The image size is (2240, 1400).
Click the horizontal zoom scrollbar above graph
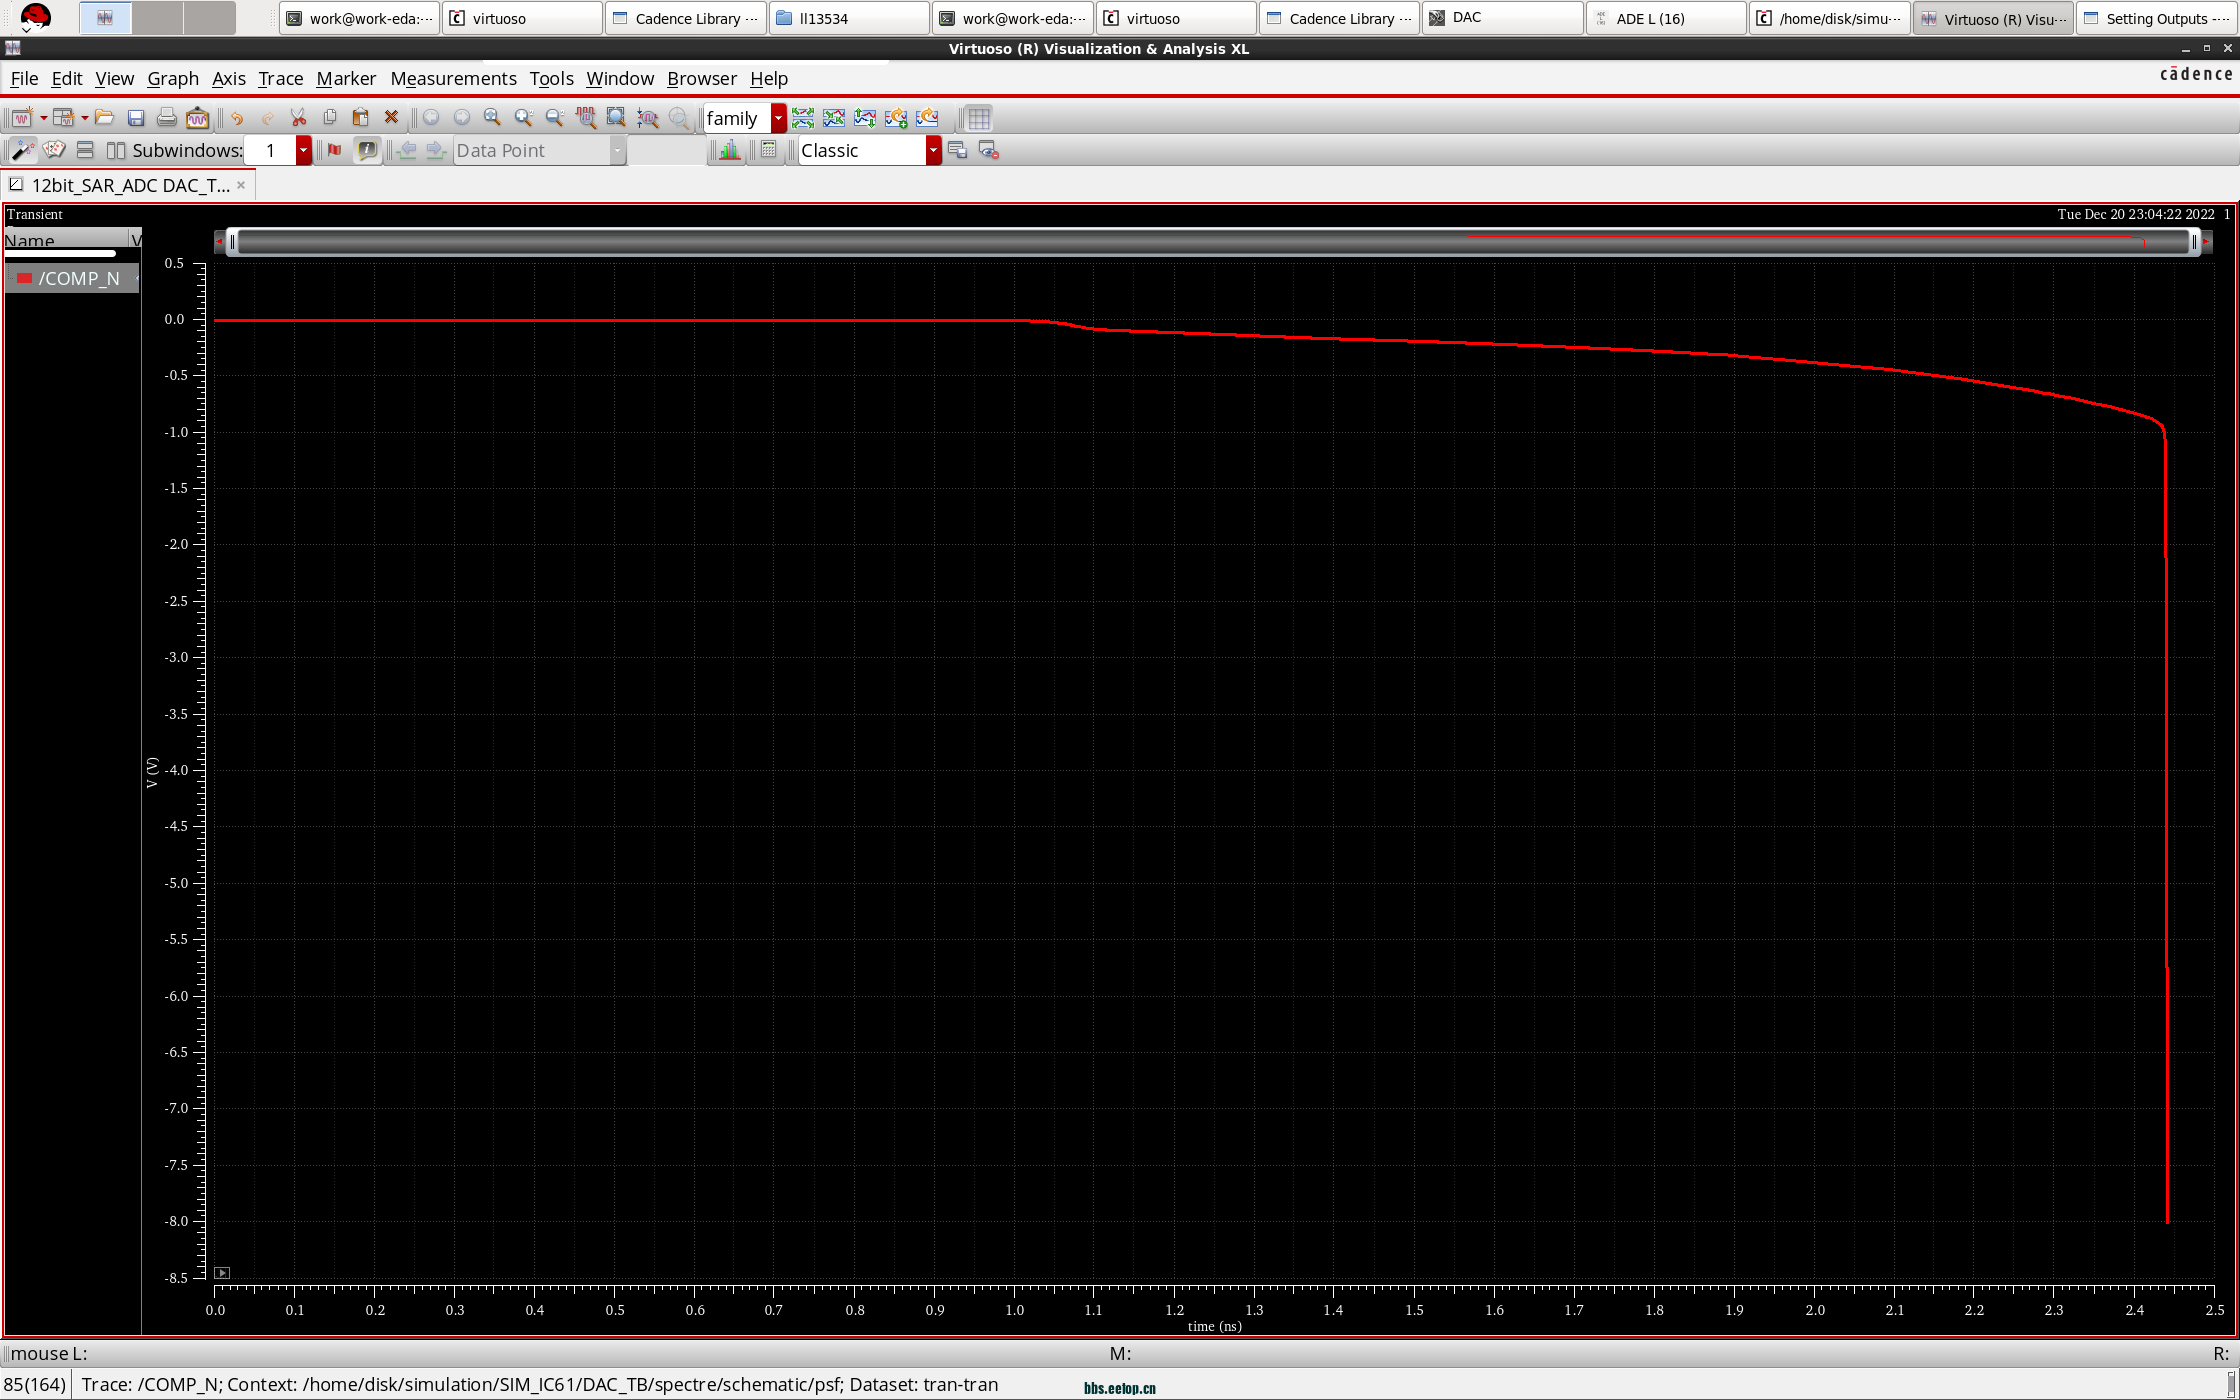(x=1210, y=241)
